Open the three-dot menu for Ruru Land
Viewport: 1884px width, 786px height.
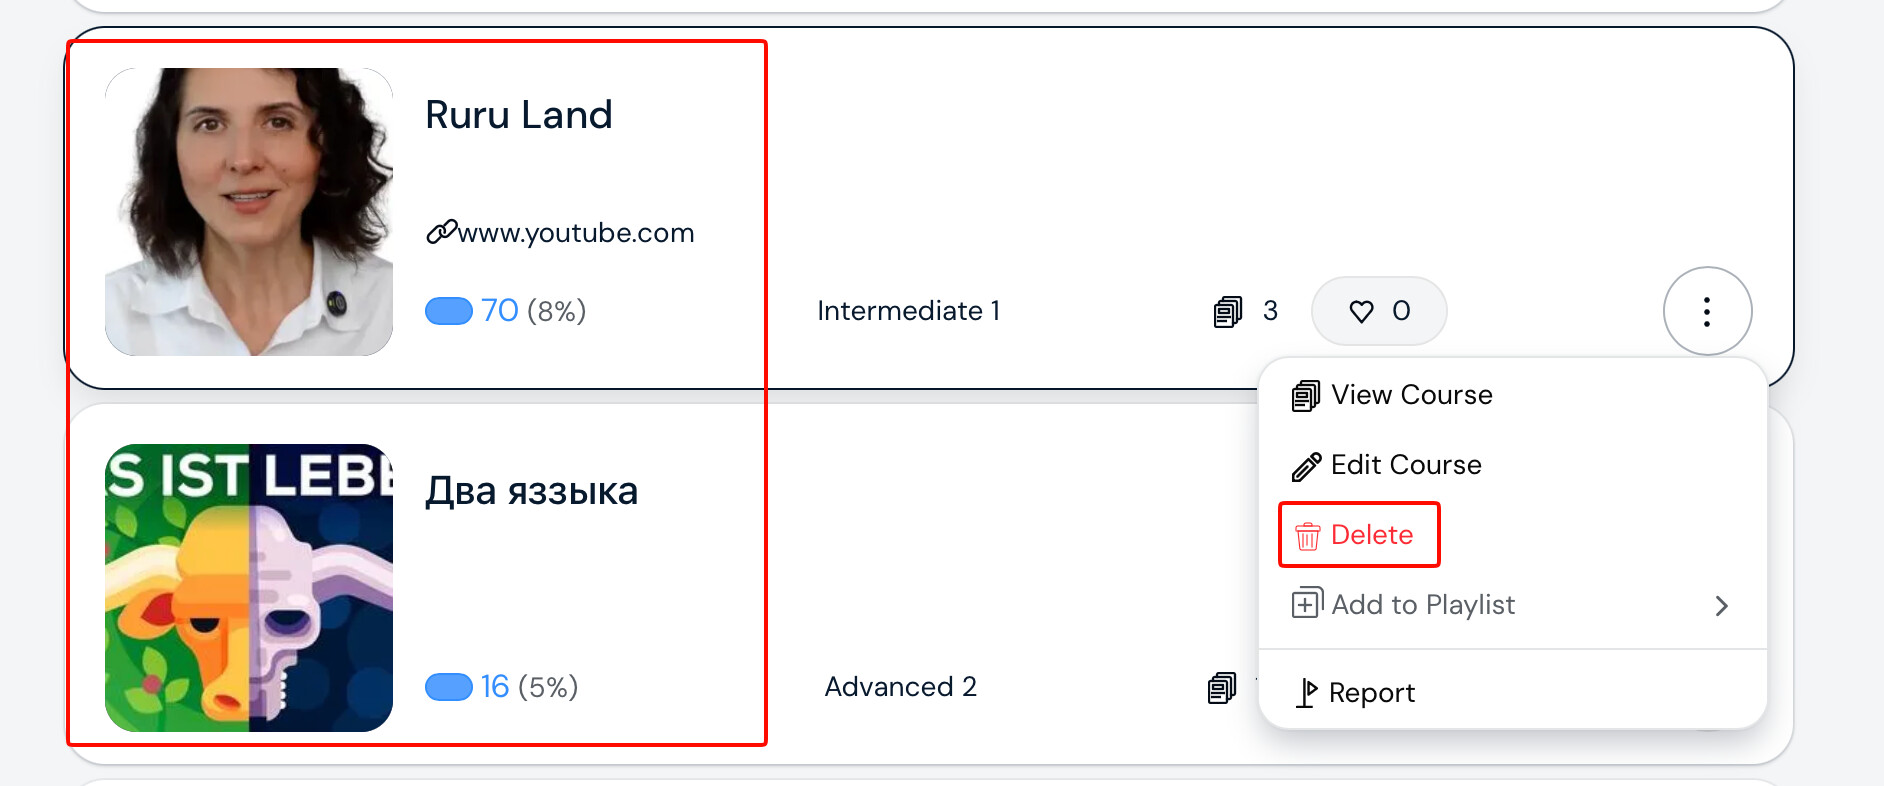click(1707, 311)
